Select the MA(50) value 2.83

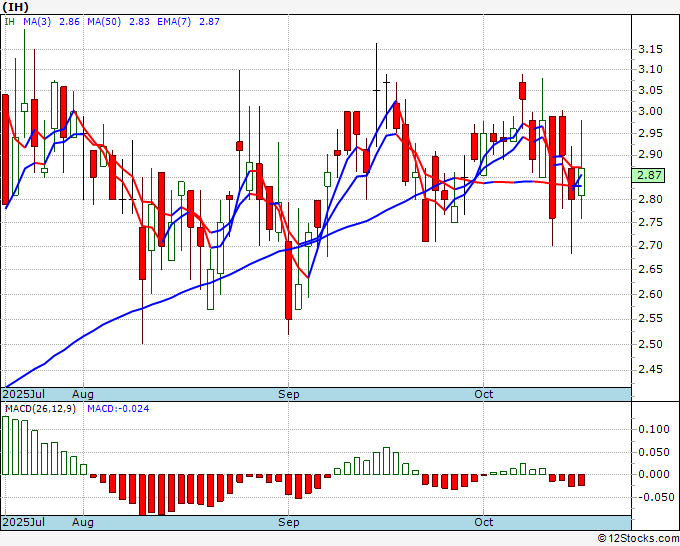click(139, 22)
